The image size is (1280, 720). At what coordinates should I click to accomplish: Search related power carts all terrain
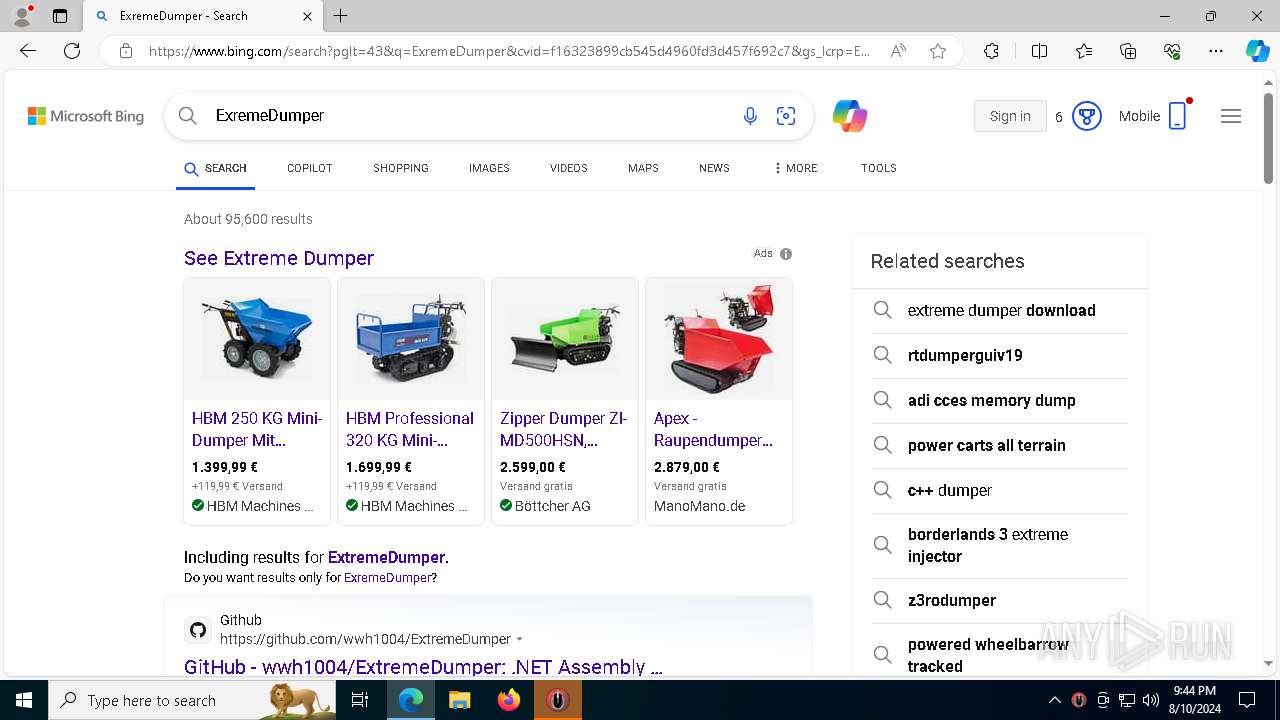click(1000, 445)
